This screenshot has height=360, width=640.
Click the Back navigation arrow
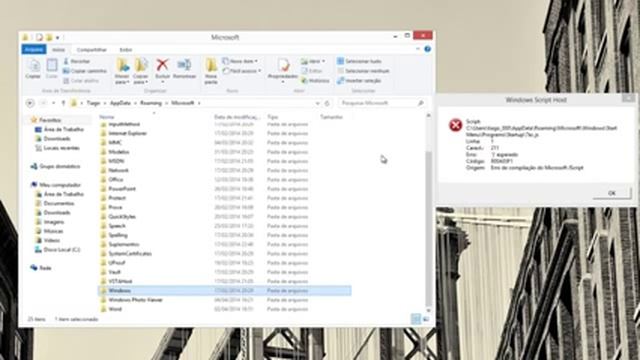[30, 103]
